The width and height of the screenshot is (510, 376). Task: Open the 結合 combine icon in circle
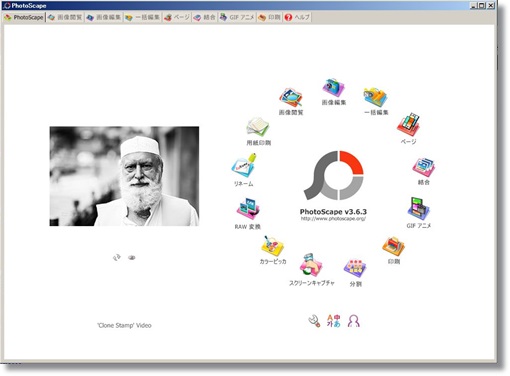pos(423,166)
